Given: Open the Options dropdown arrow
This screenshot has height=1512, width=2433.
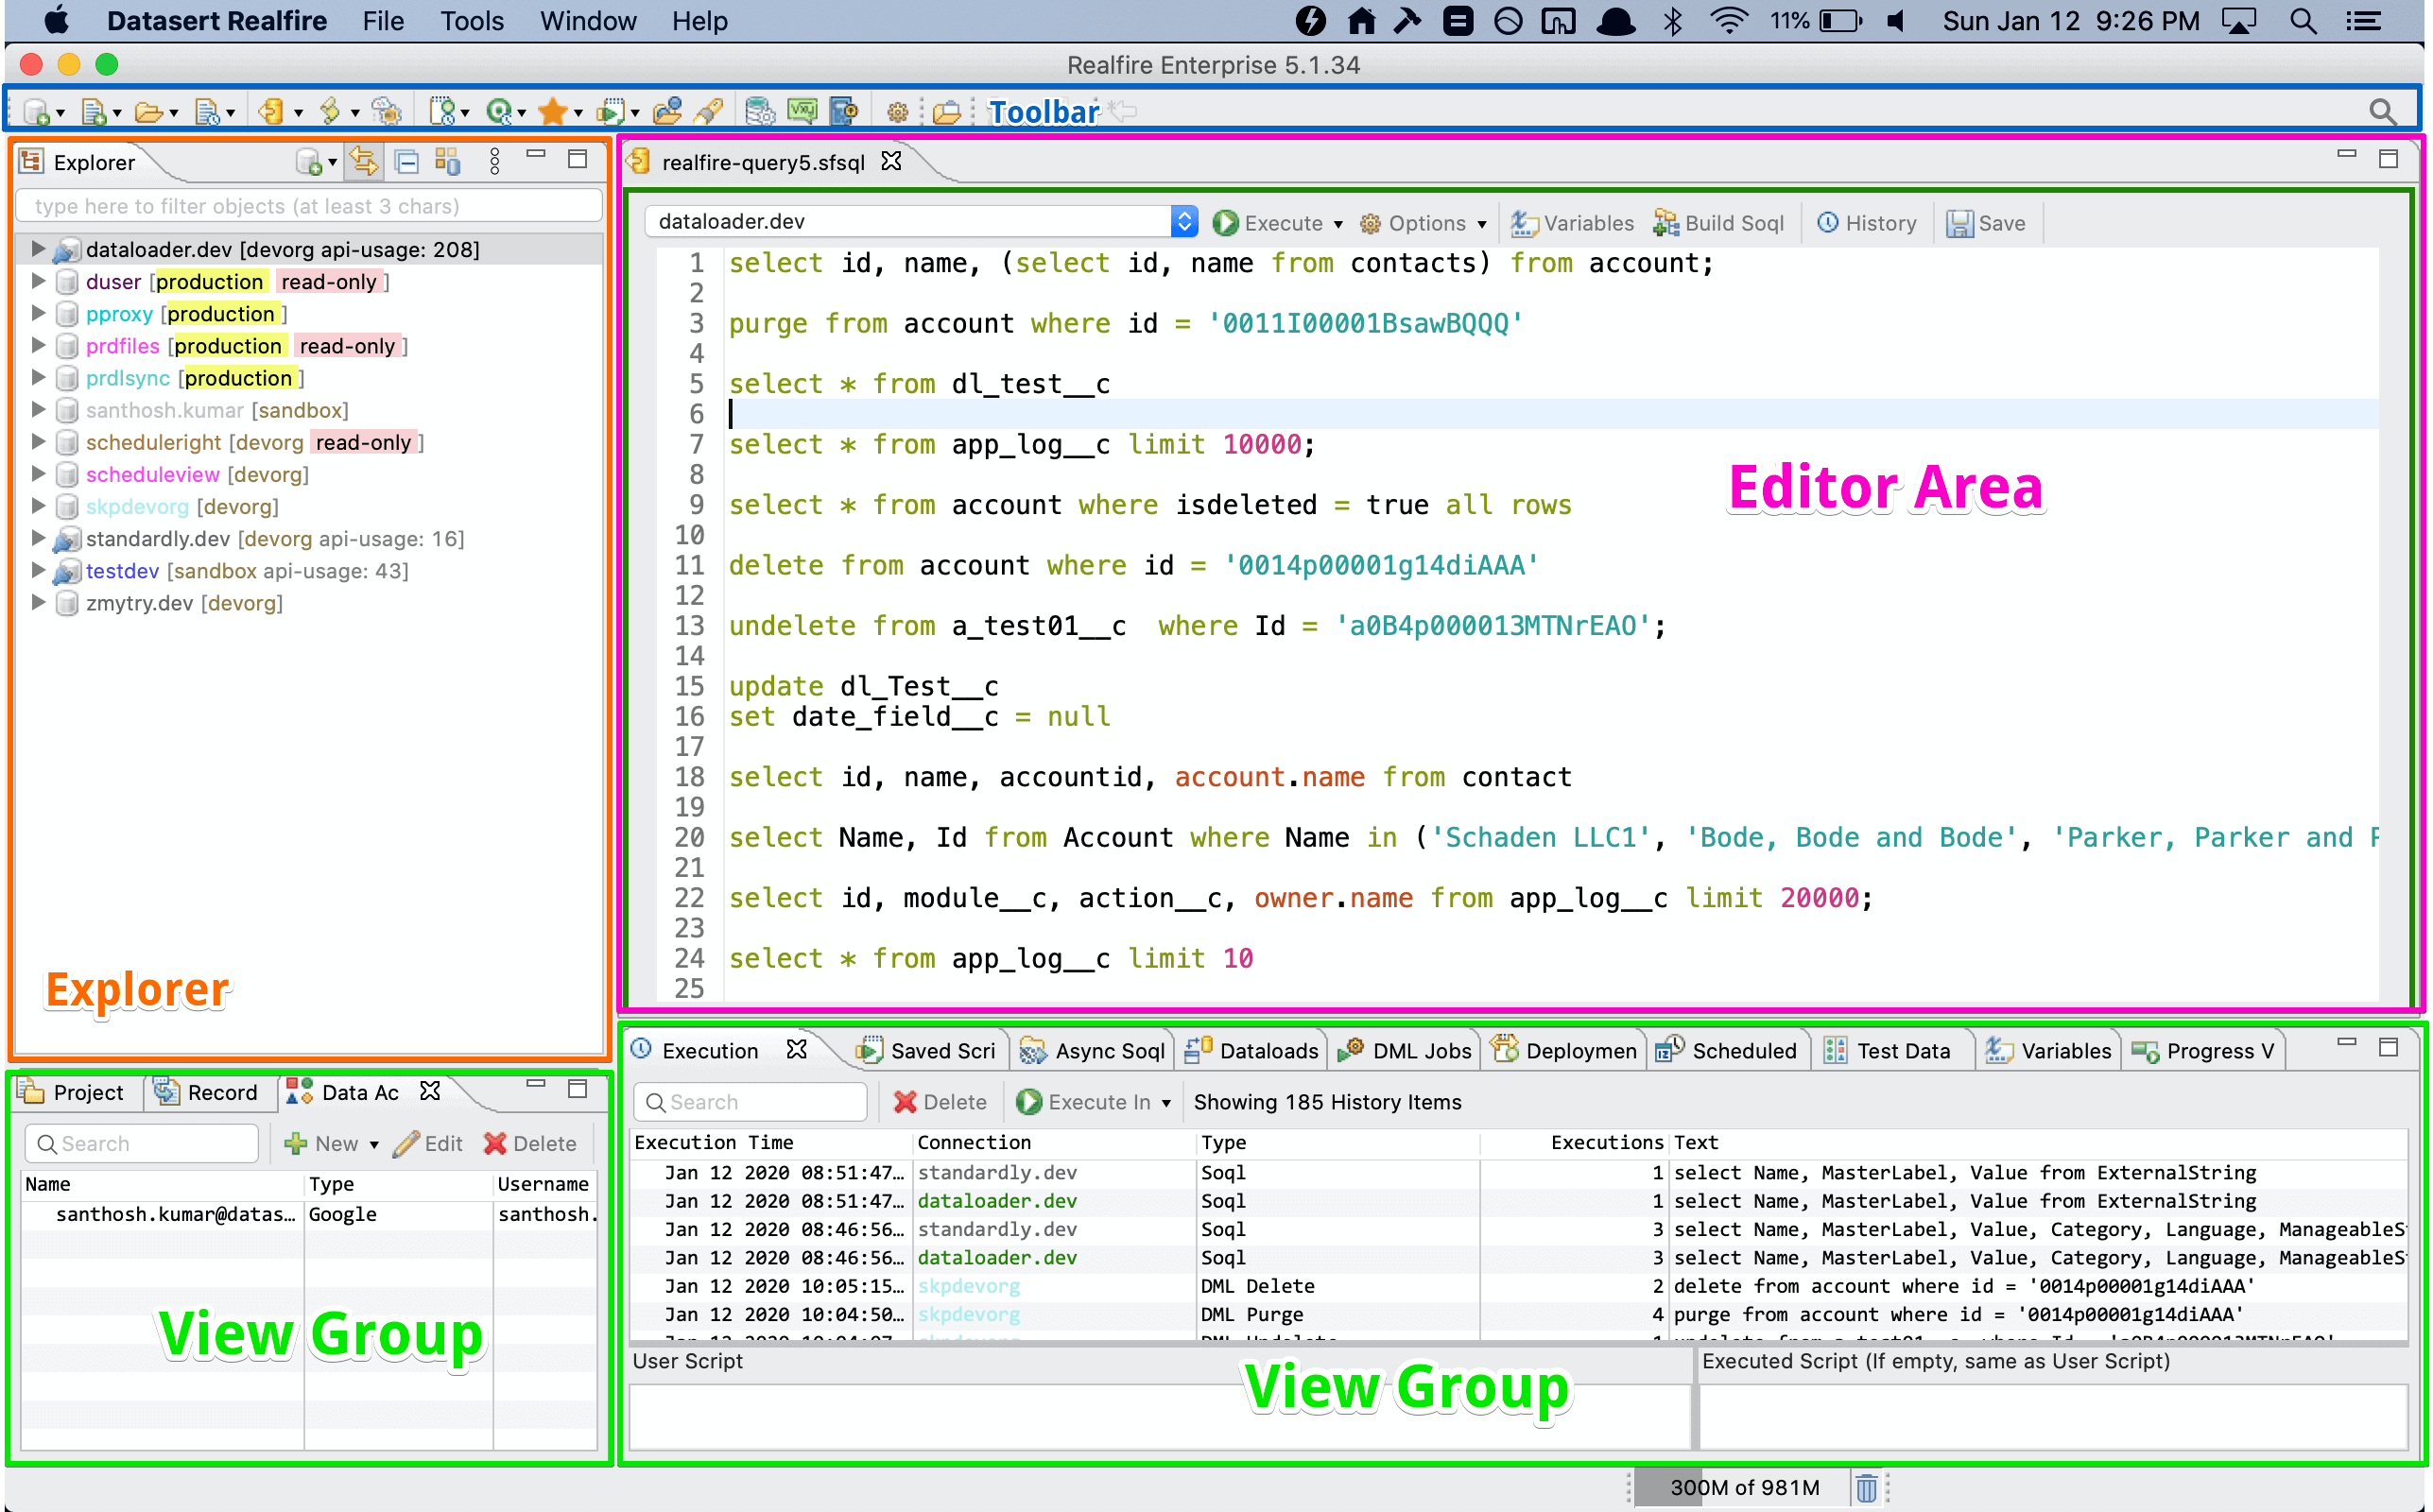Looking at the screenshot, I should pos(1481,224).
